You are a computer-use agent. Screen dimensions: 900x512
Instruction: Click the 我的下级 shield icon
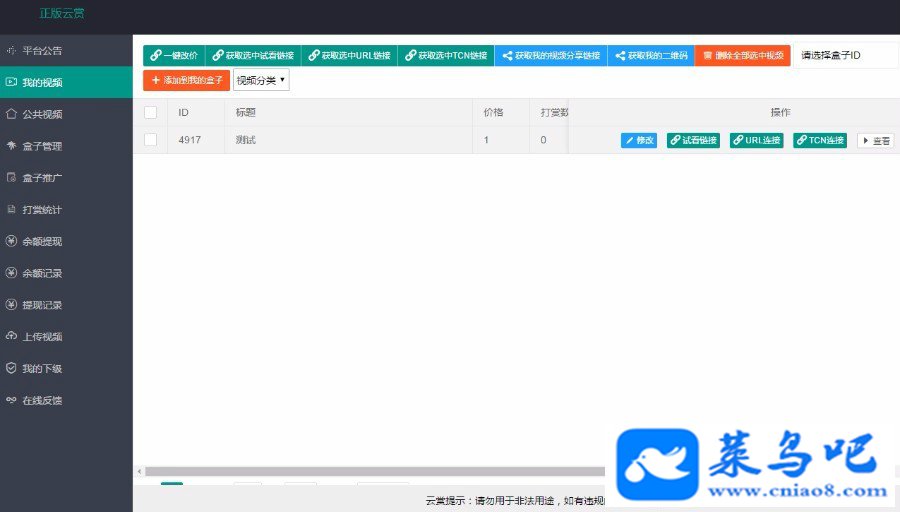(x=11, y=368)
